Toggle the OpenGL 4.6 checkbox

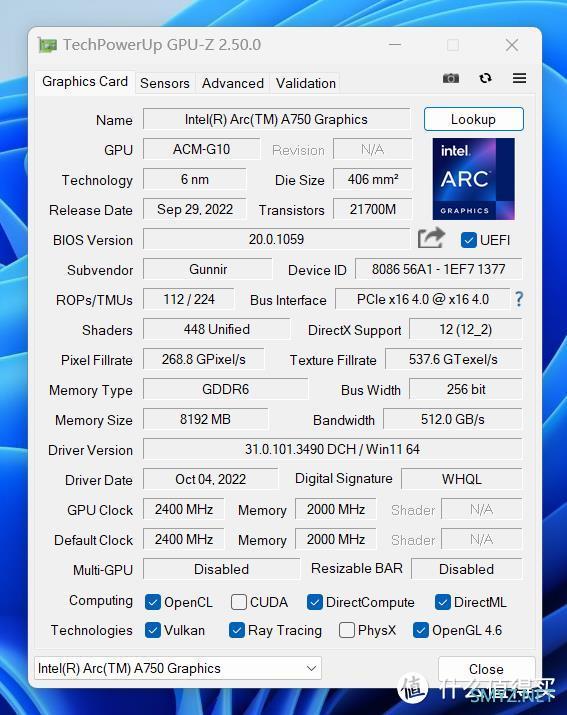click(421, 630)
